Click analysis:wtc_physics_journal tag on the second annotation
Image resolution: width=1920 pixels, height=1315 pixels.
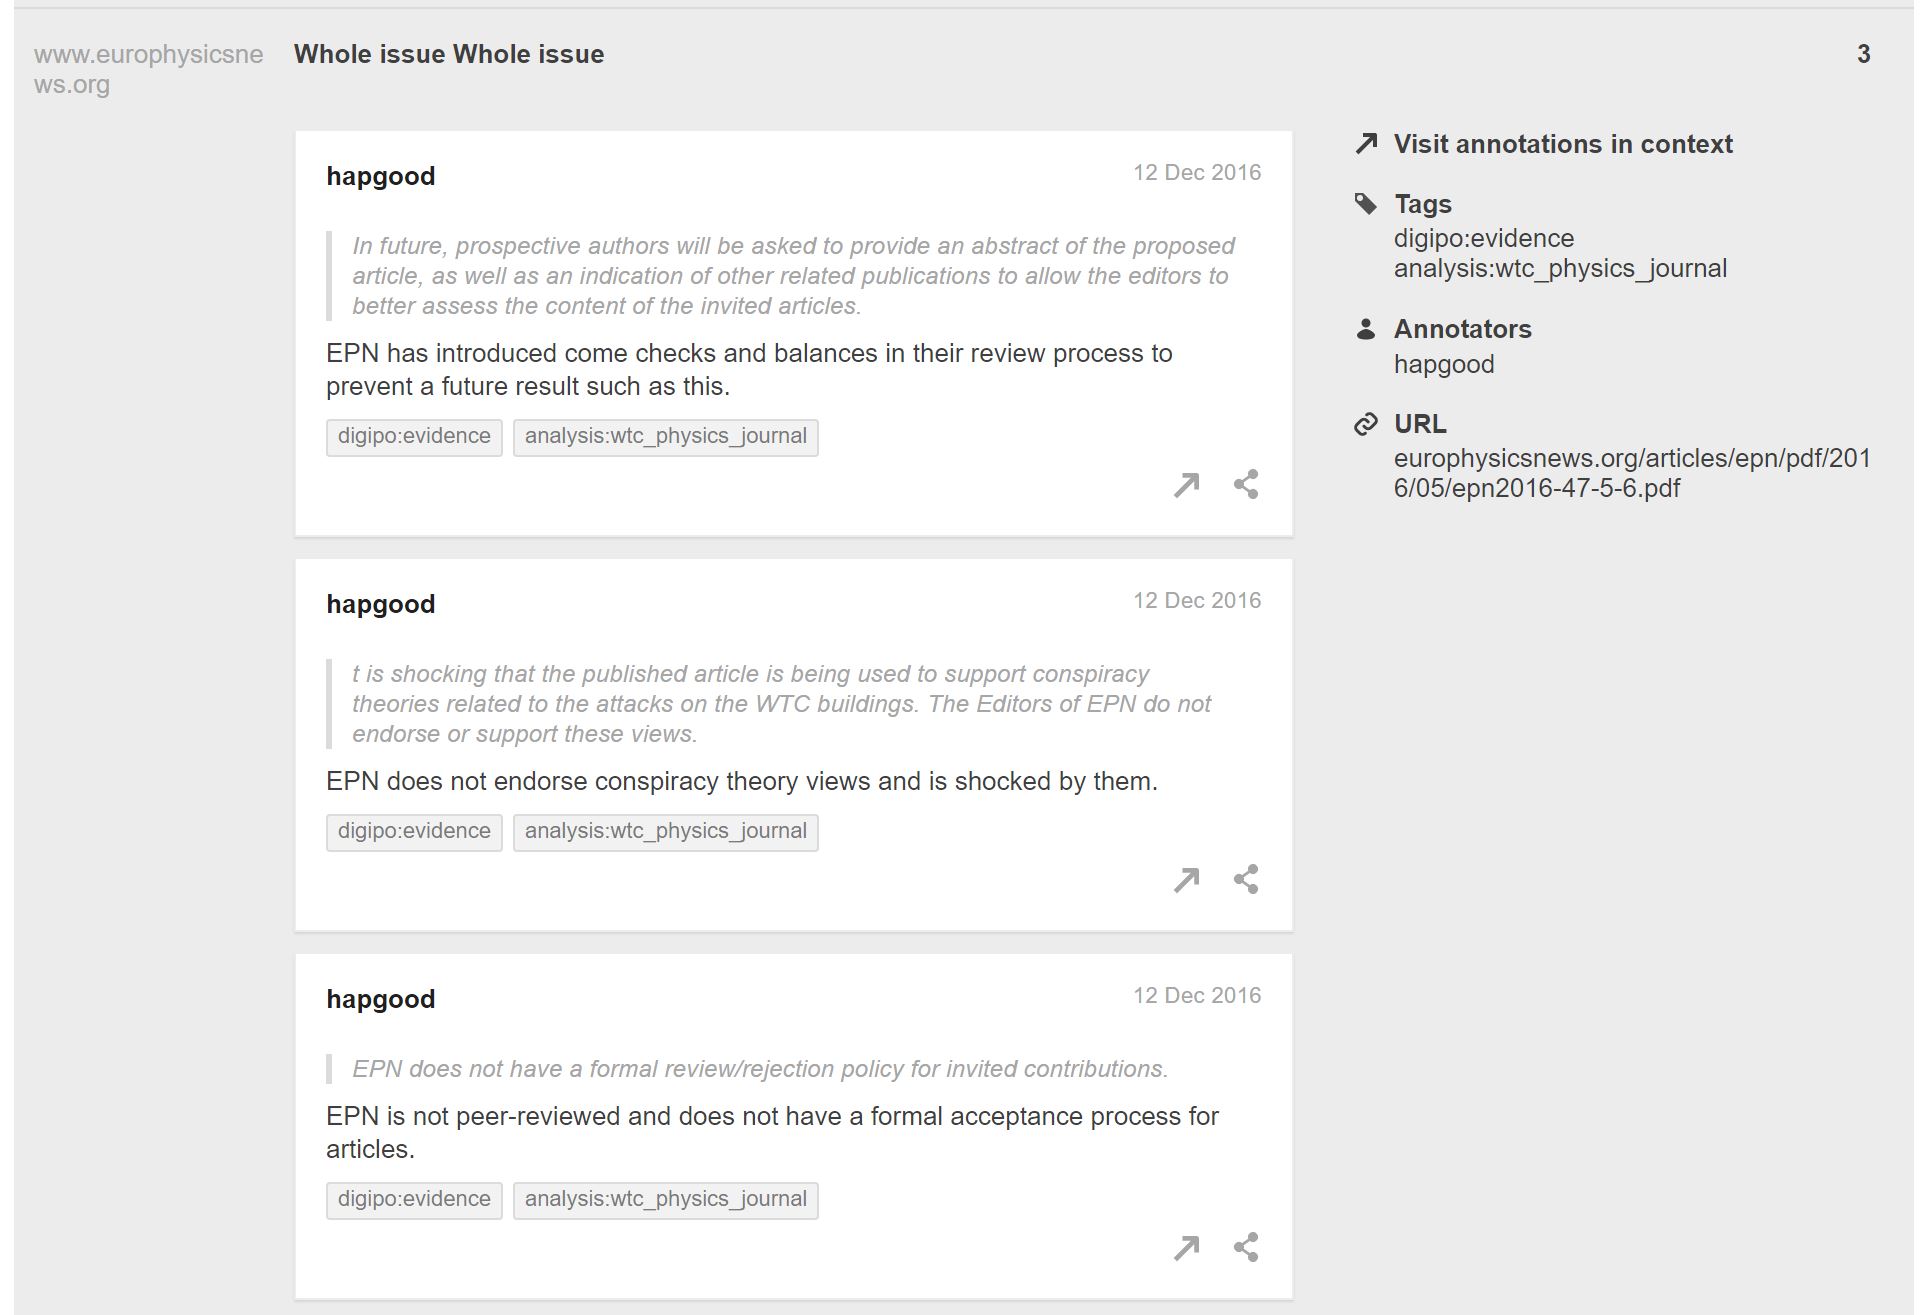[665, 832]
